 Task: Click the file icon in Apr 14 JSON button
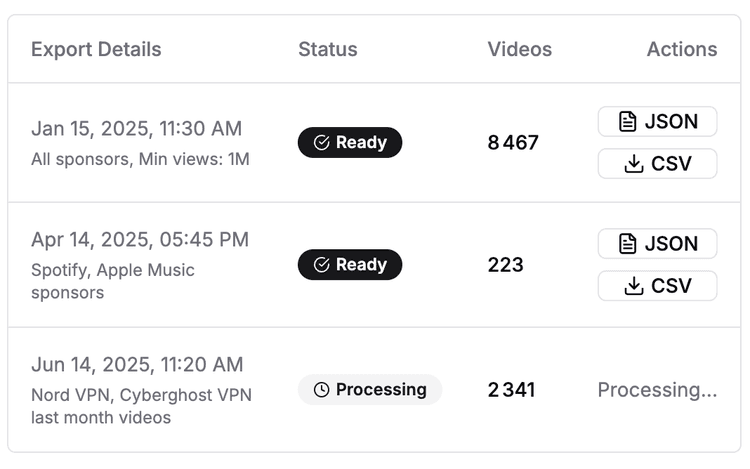click(628, 244)
